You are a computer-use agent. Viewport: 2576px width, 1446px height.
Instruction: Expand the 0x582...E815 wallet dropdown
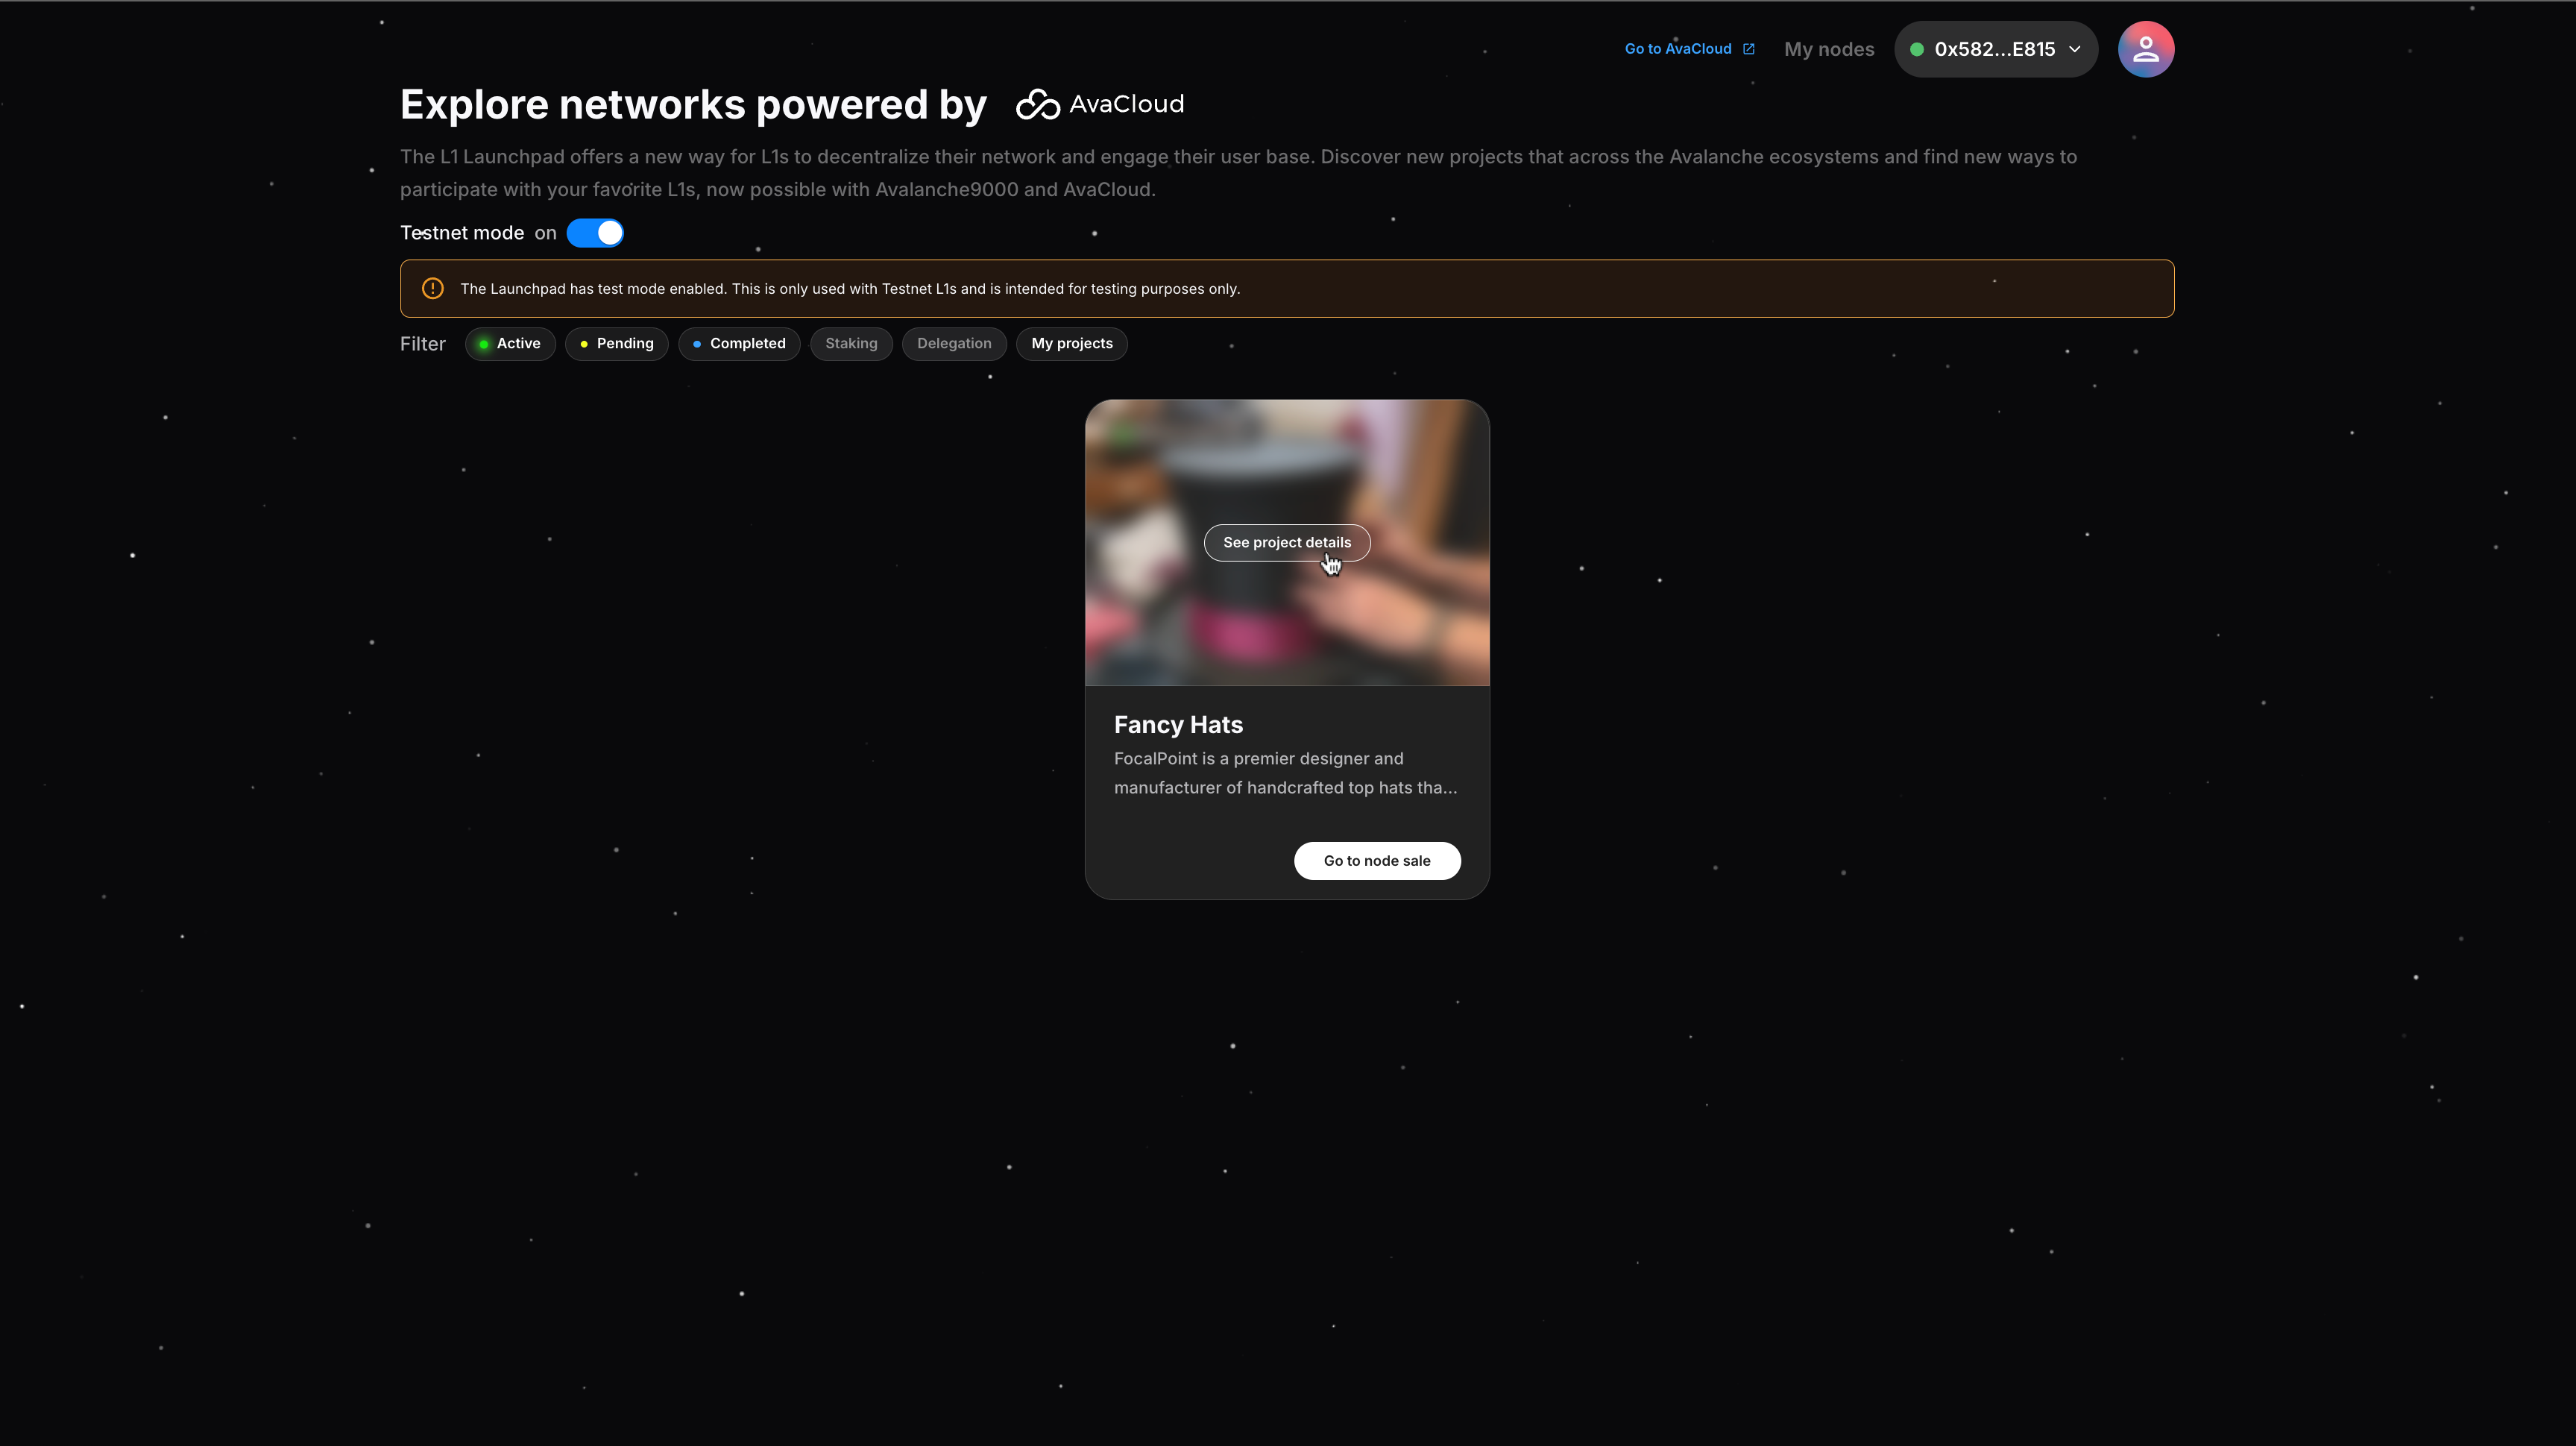[x=1994, y=49]
